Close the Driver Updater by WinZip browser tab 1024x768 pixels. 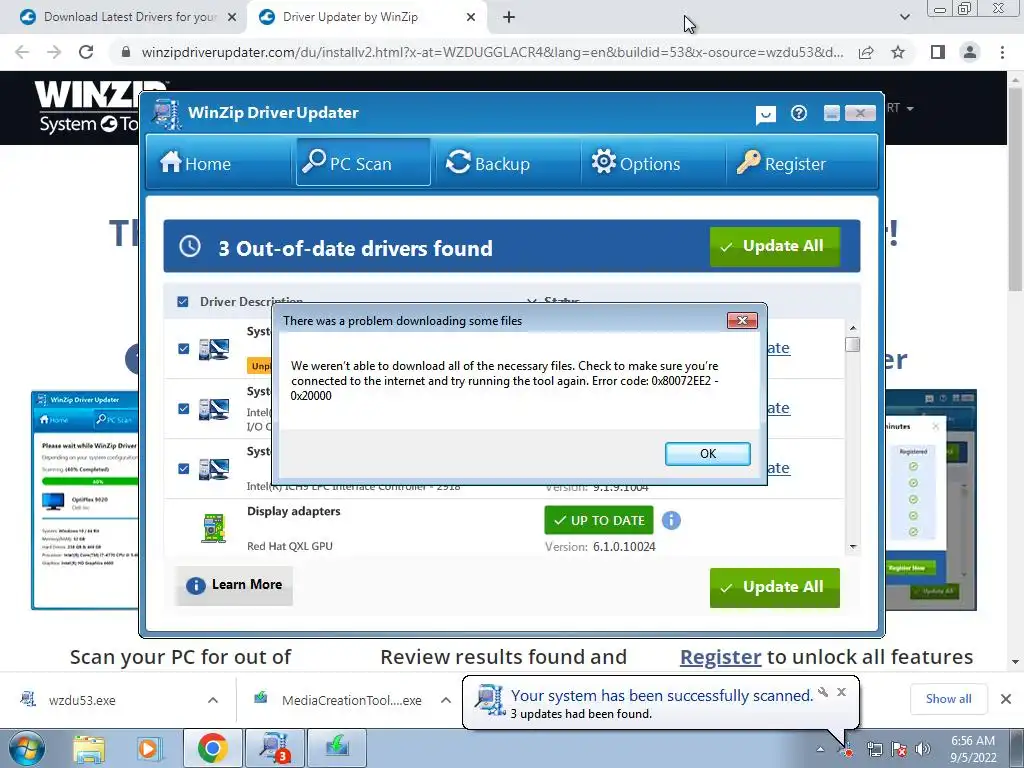[x=471, y=18]
